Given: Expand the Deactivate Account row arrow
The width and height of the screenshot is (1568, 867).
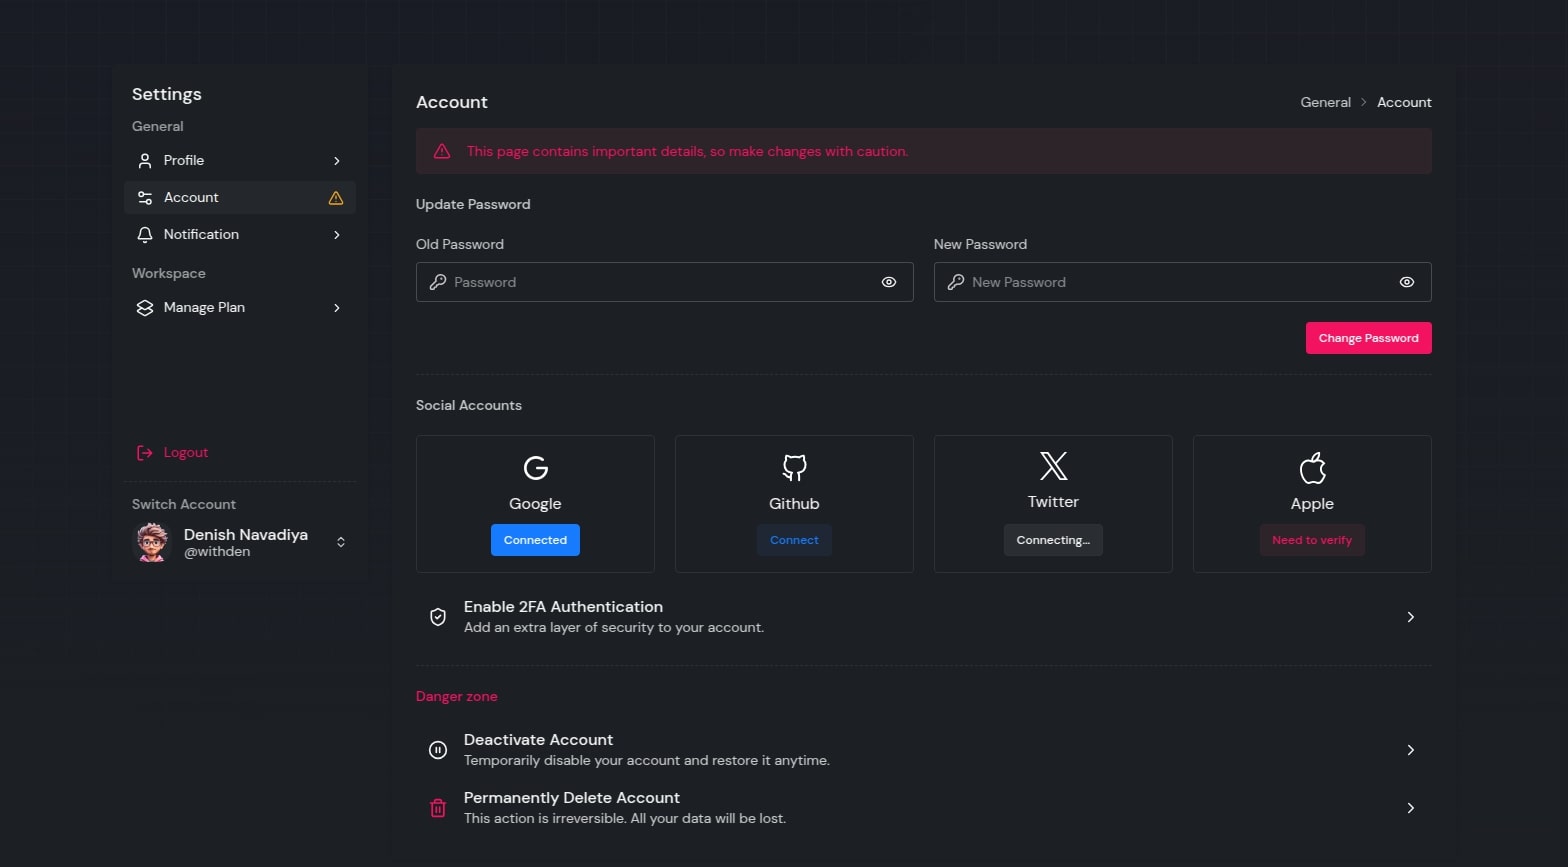Looking at the screenshot, I should [x=1410, y=750].
